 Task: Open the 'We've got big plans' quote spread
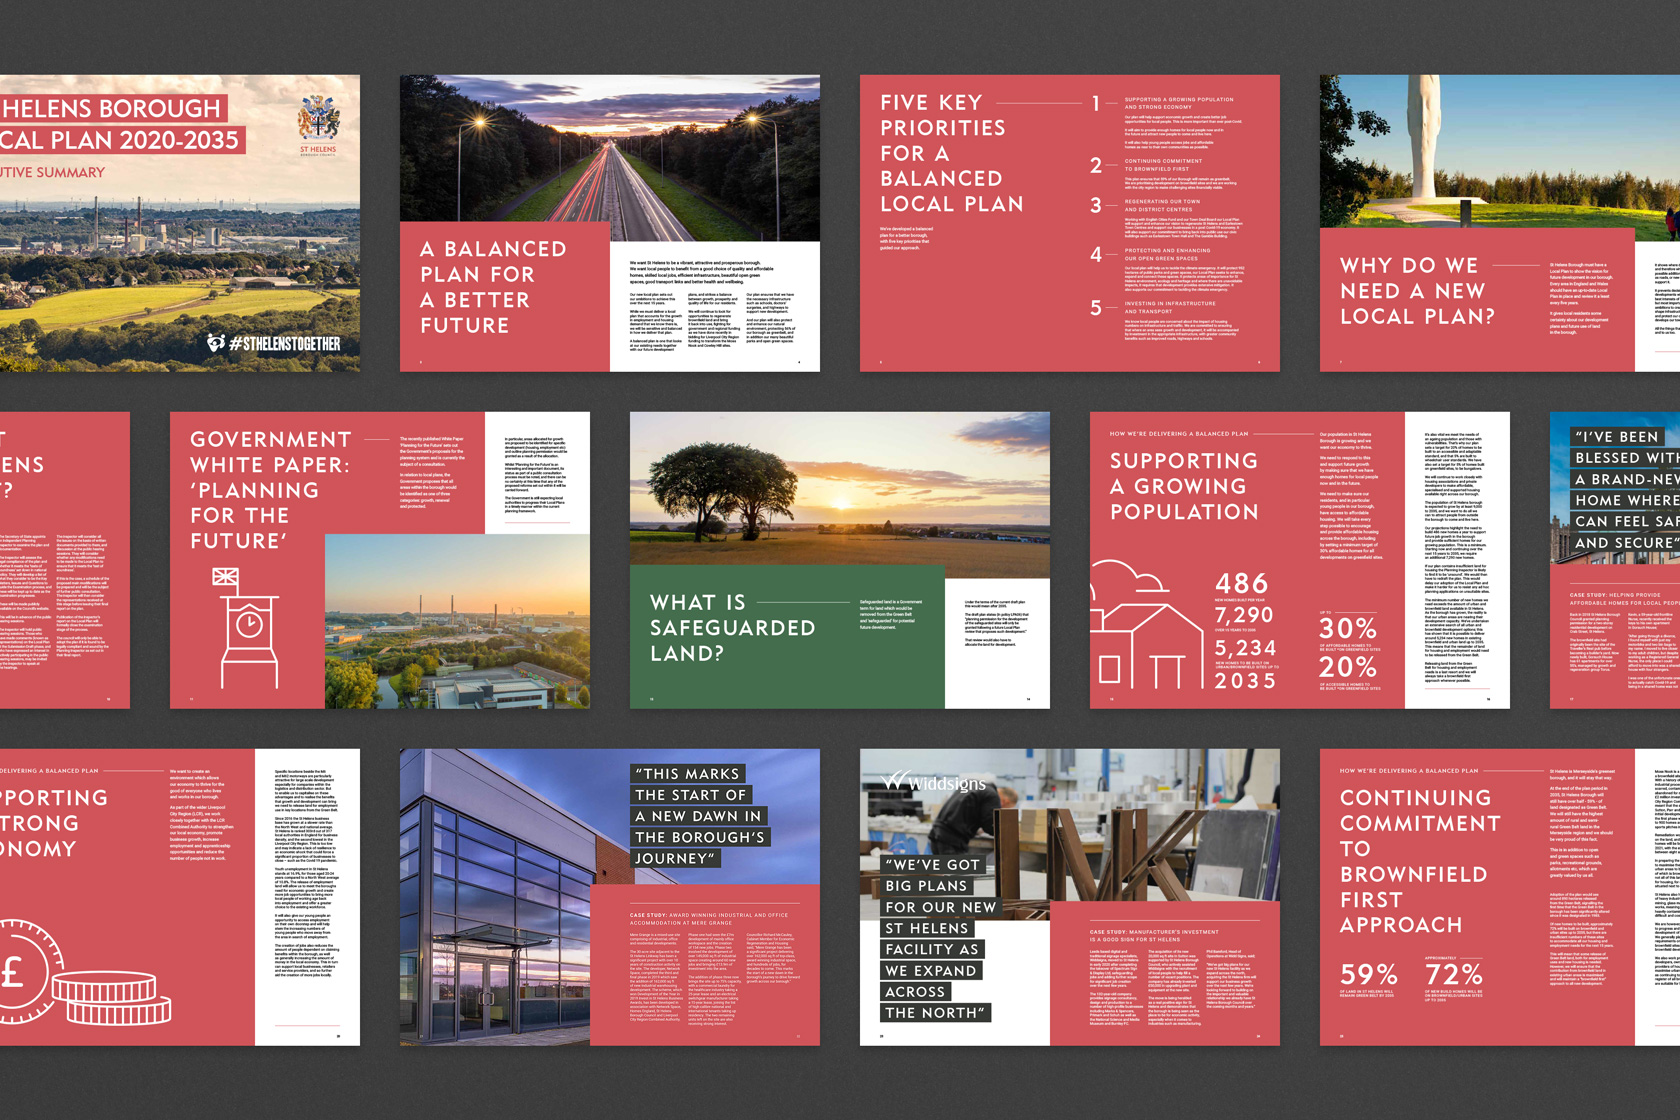point(1070,897)
